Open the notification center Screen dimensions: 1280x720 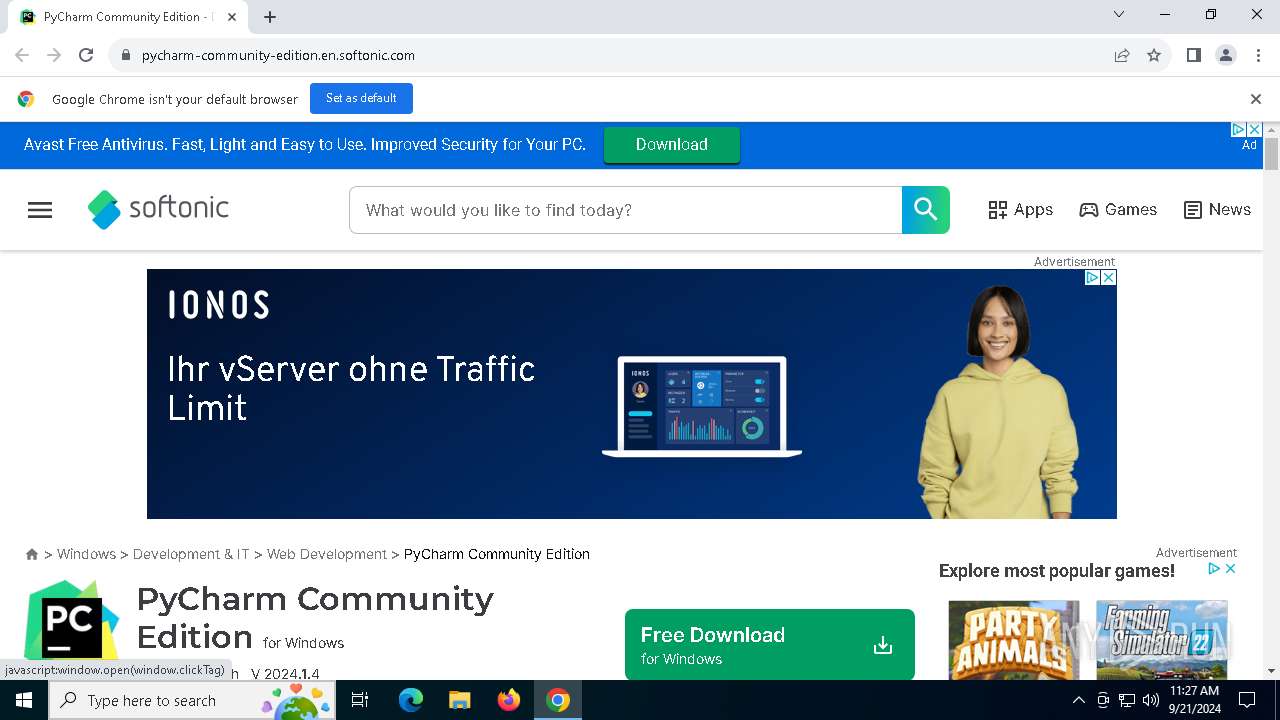[1247, 700]
